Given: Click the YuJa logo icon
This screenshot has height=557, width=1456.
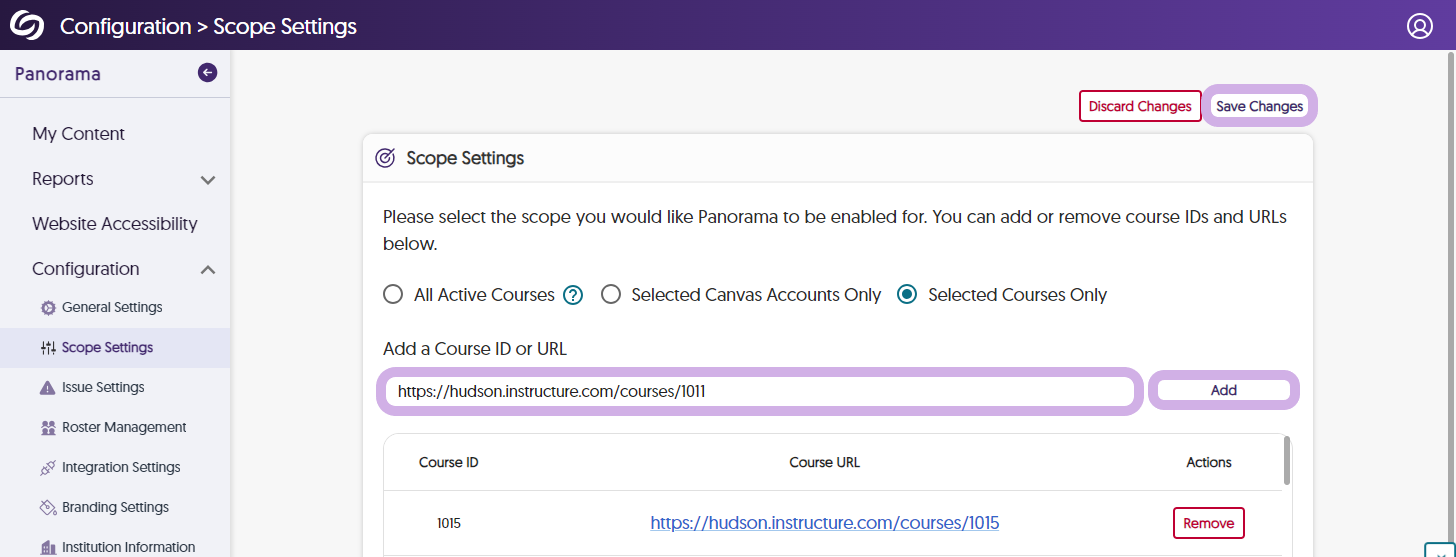Looking at the screenshot, I should [27, 25].
